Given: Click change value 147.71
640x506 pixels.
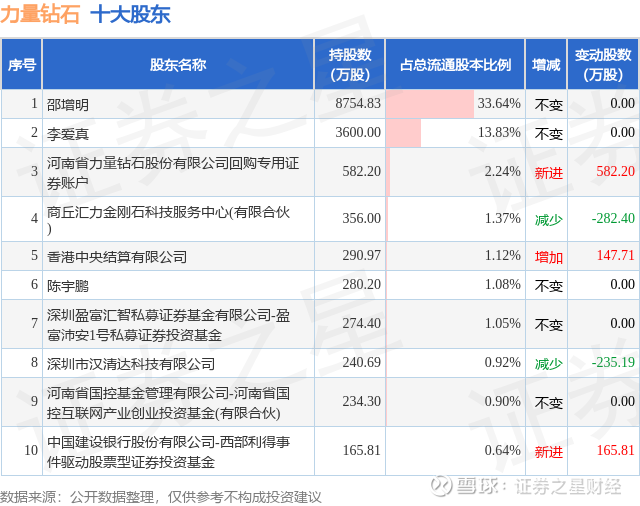Looking at the screenshot, I should (x=616, y=255).
